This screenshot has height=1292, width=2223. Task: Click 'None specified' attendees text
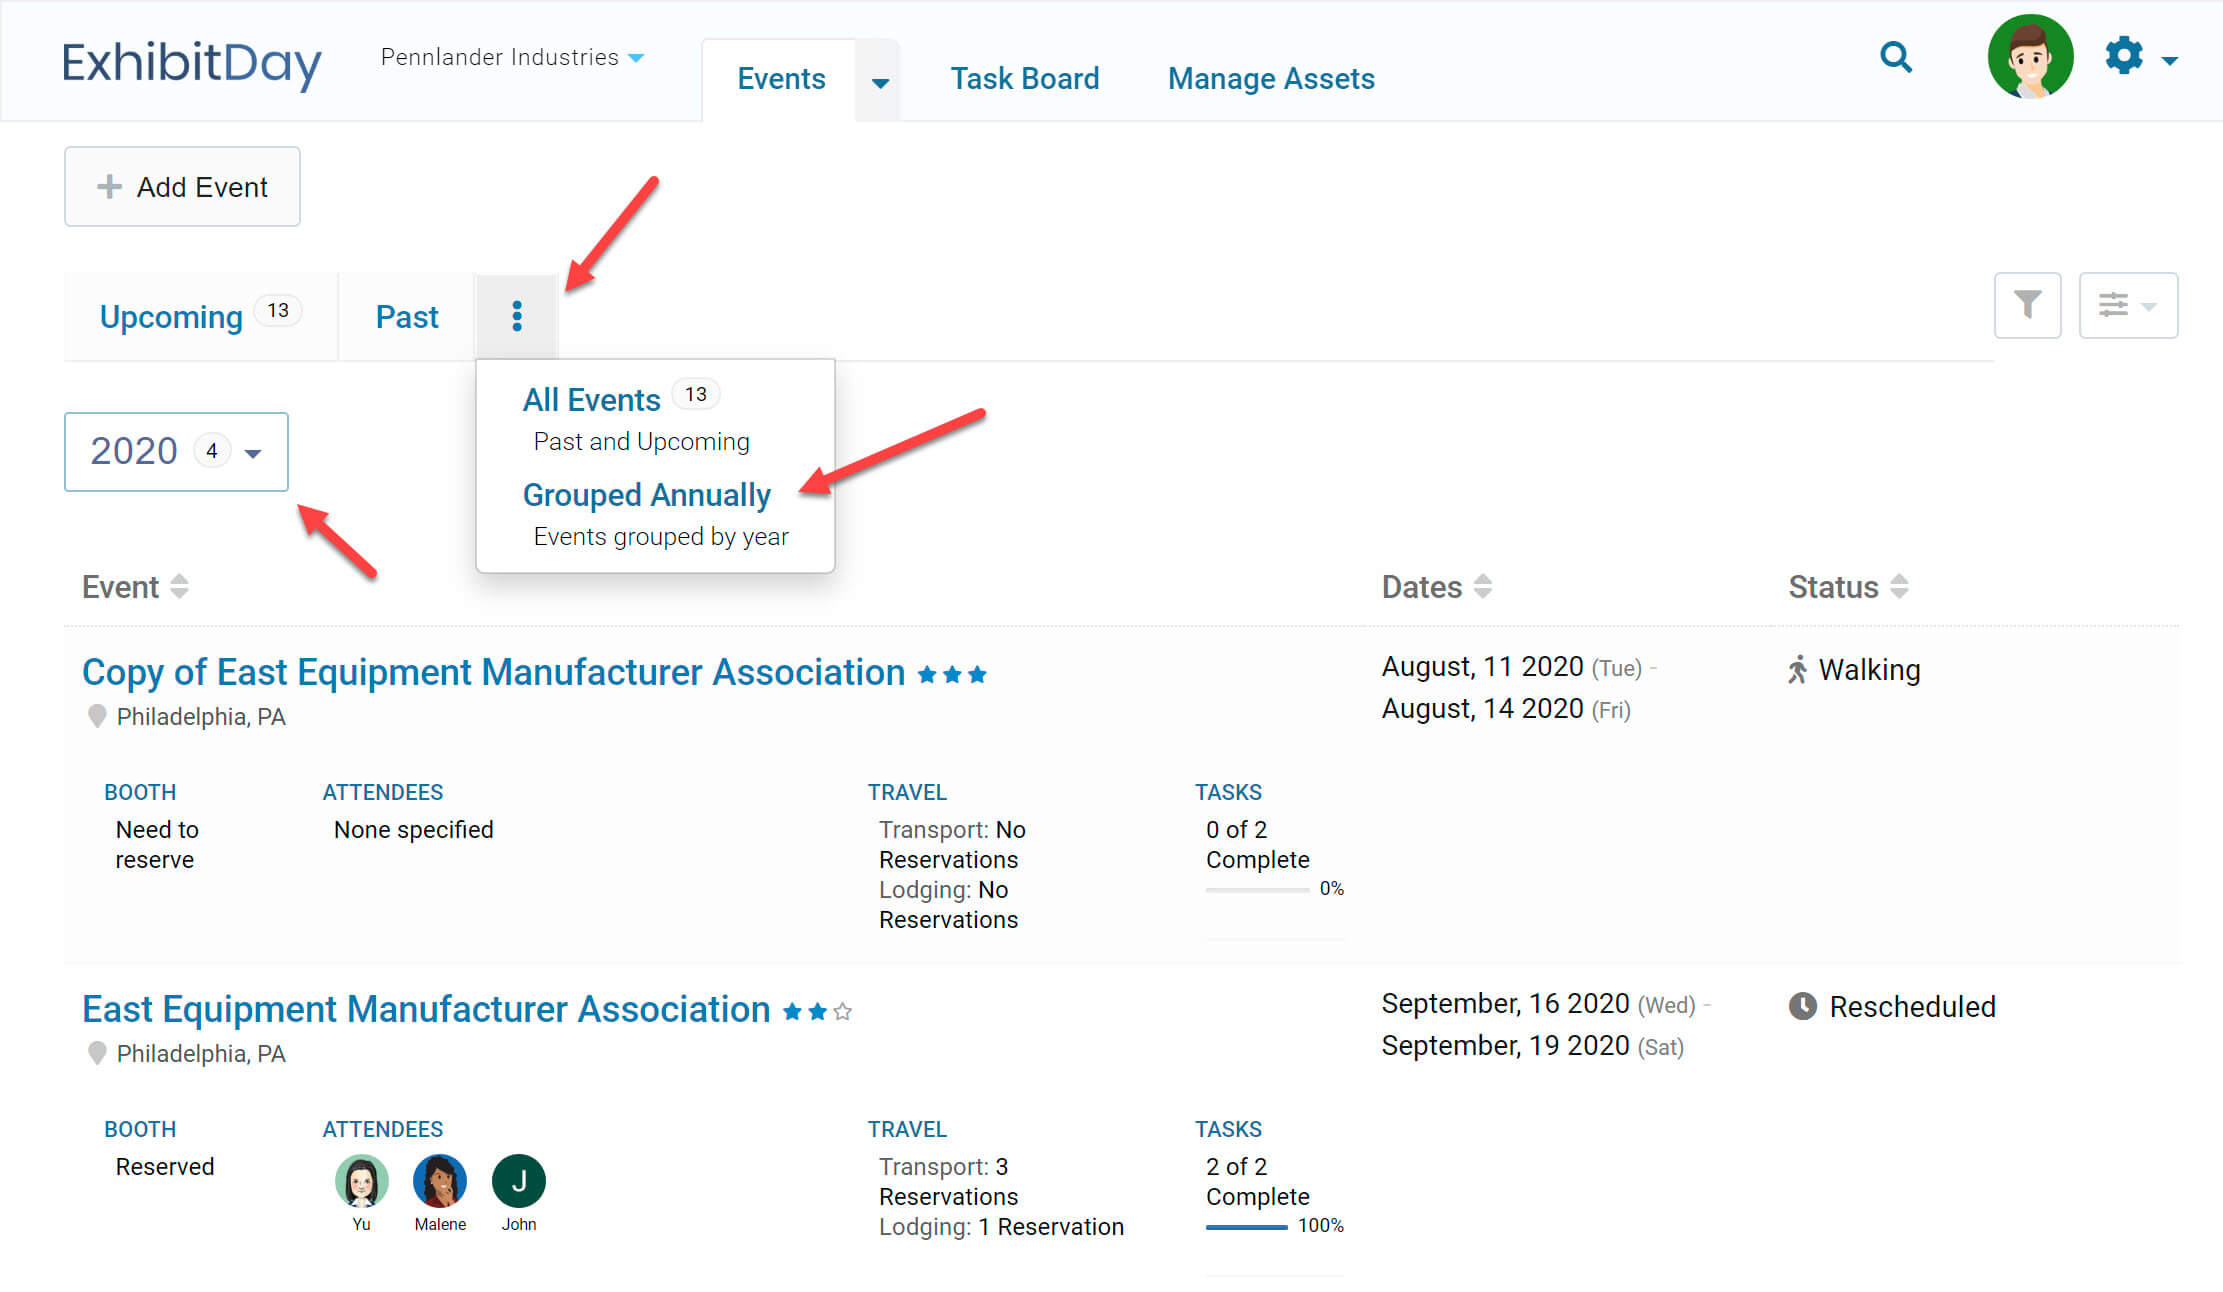pos(413,829)
